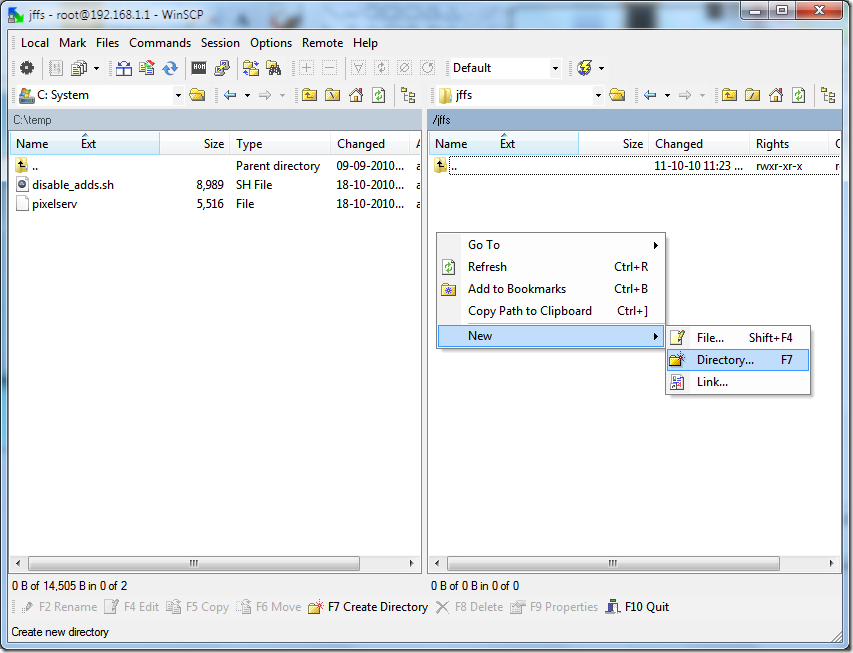
Task: Refresh the remote panel with refresh icon
Action: tap(797, 94)
